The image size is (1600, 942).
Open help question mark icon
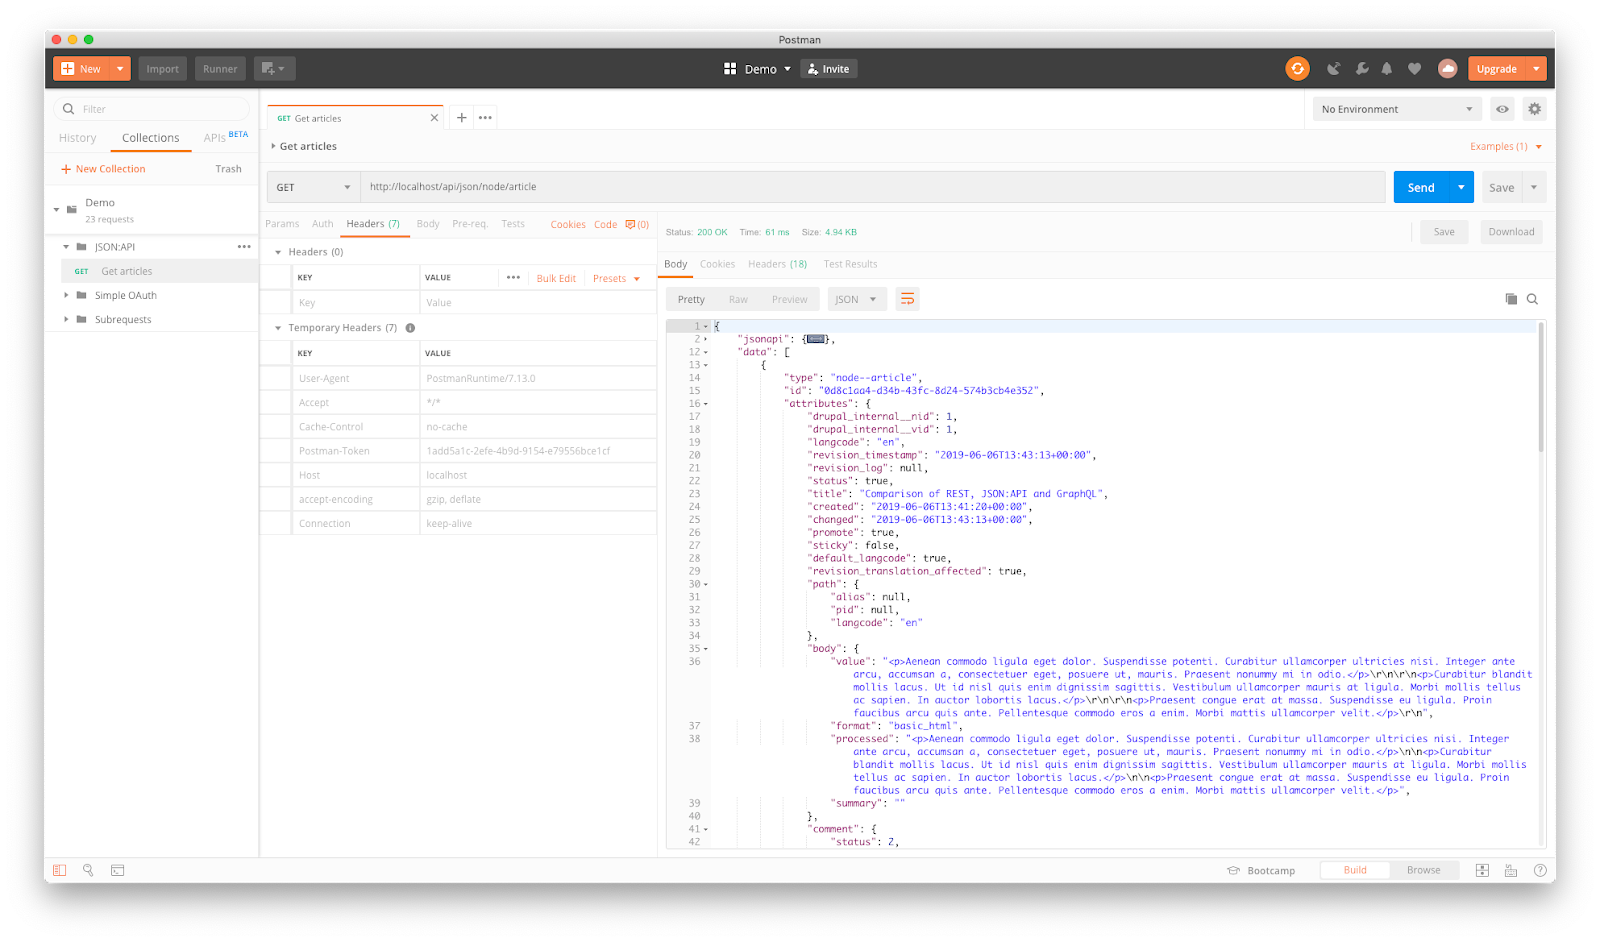tap(1540, 870)
